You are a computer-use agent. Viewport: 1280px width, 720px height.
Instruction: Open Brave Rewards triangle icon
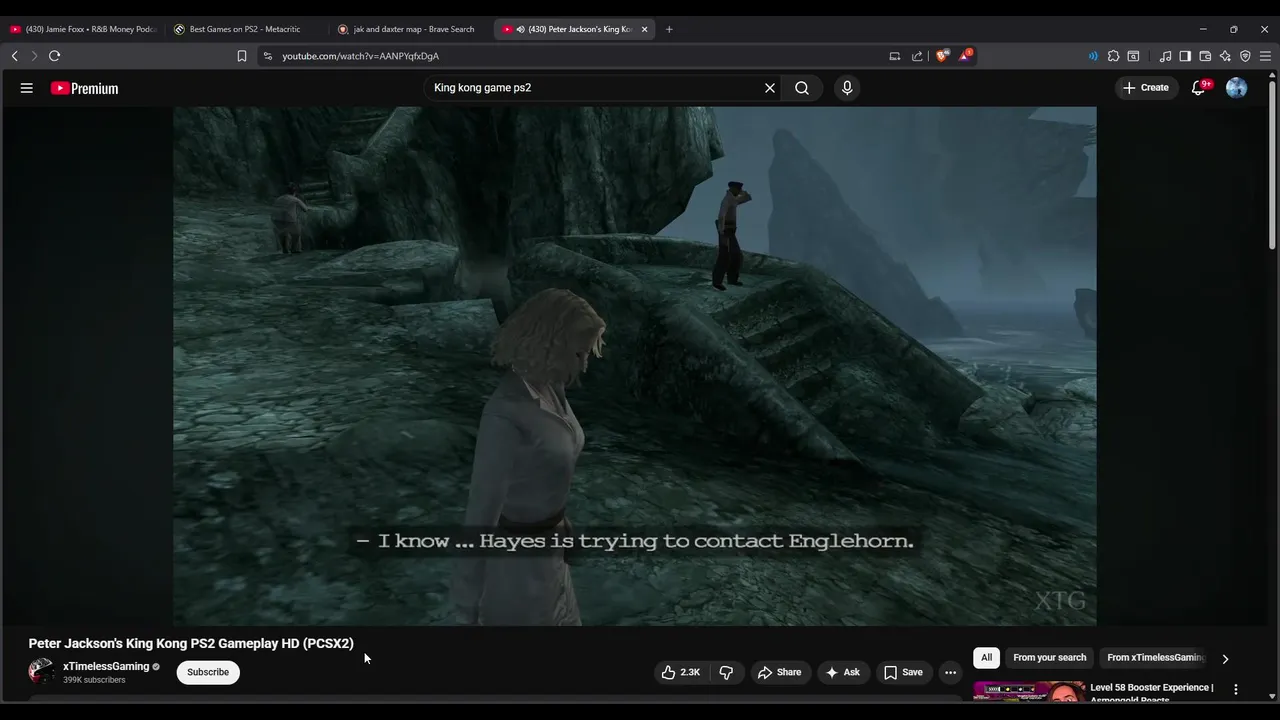click(x=965, y=56)
